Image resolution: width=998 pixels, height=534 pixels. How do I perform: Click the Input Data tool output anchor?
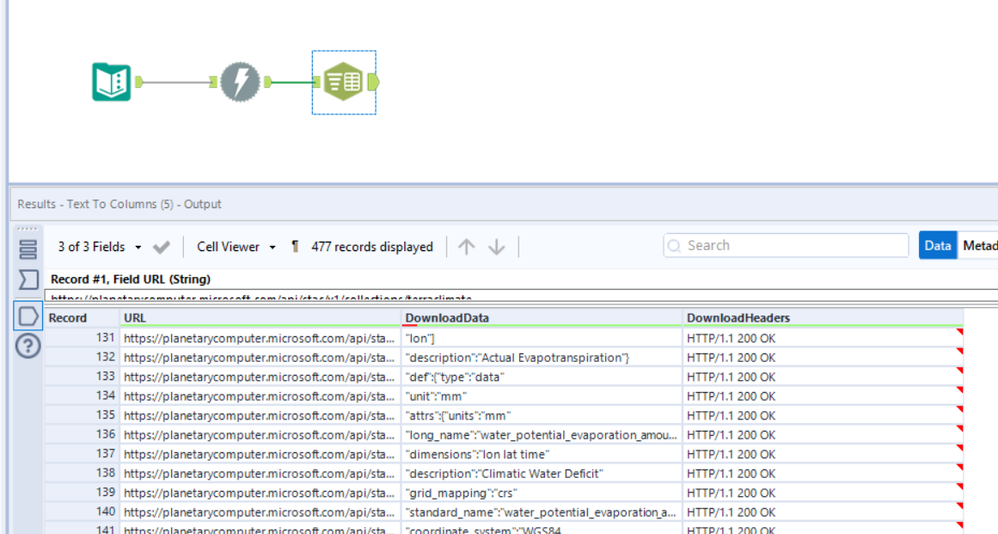(139, 82)
